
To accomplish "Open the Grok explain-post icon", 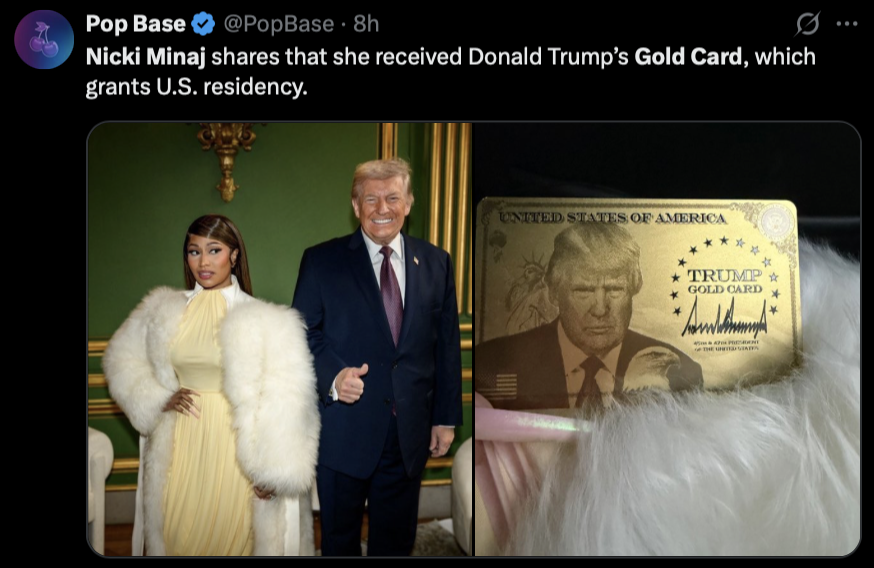I will pos(808,24).
